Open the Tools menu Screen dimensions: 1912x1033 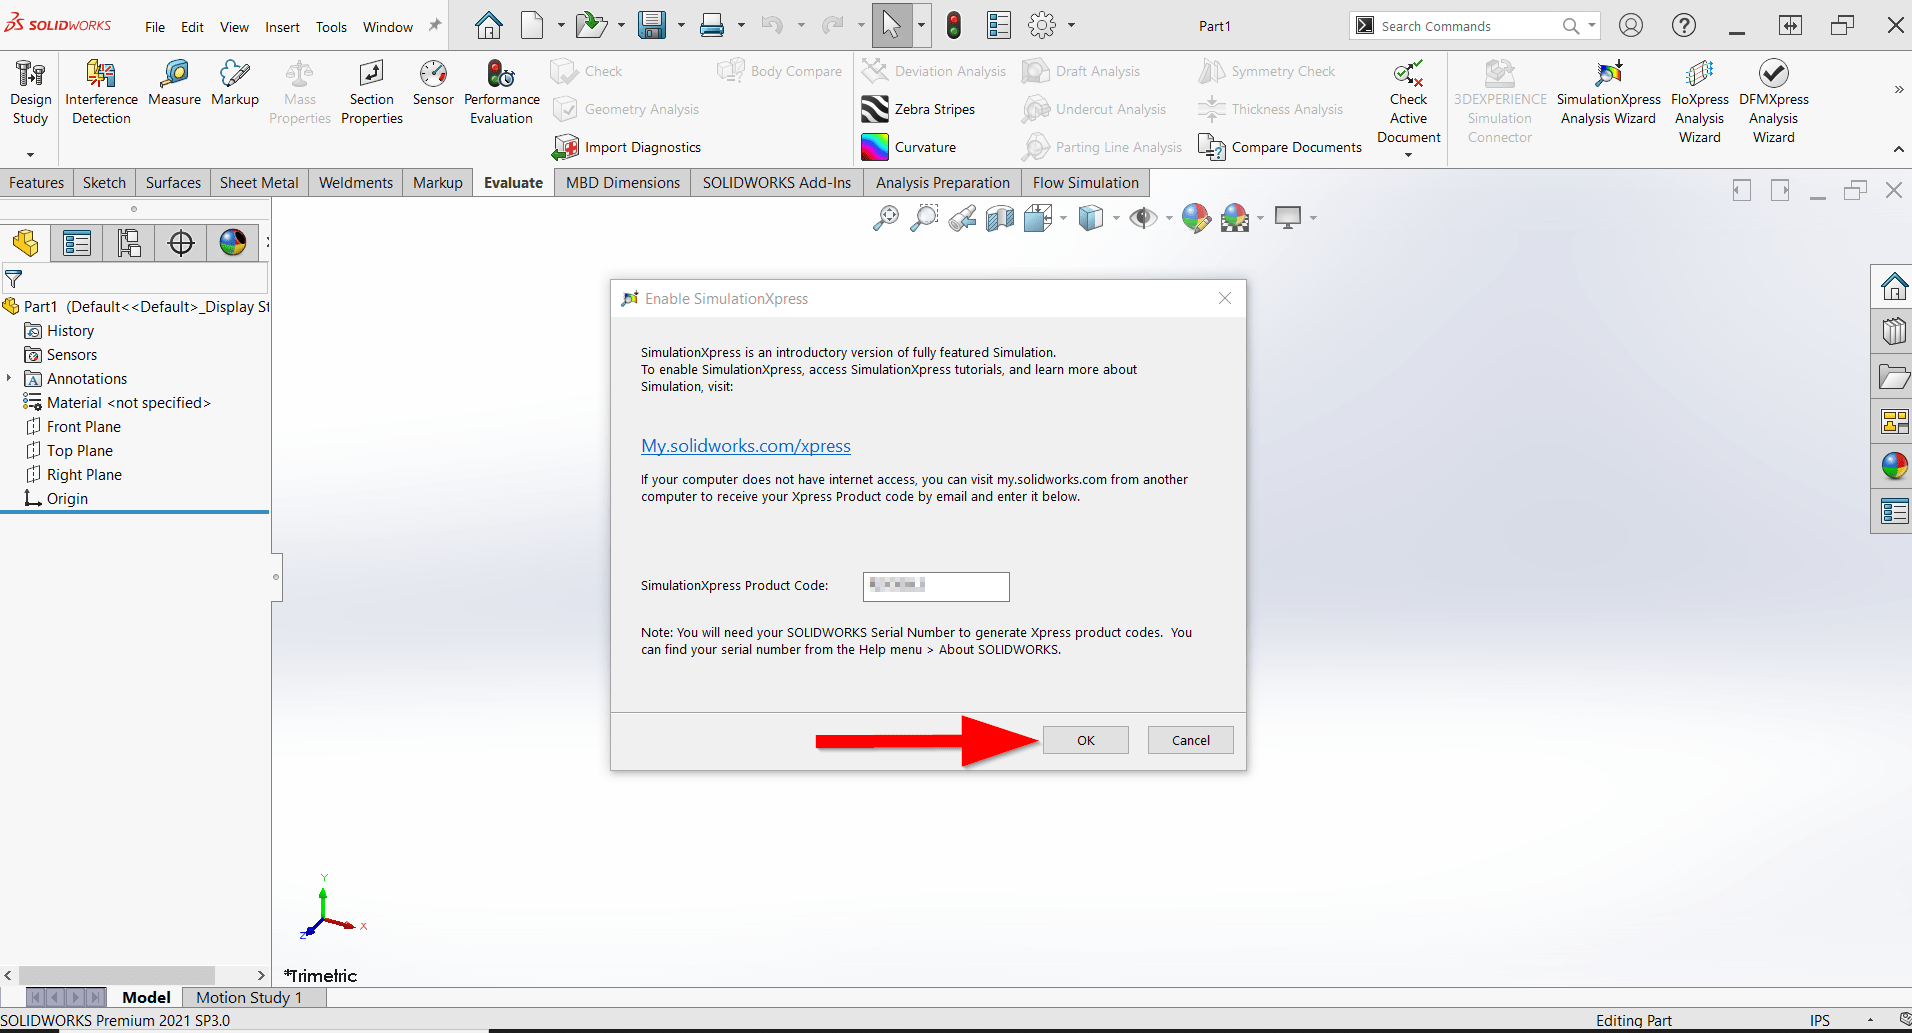point(331,27)
